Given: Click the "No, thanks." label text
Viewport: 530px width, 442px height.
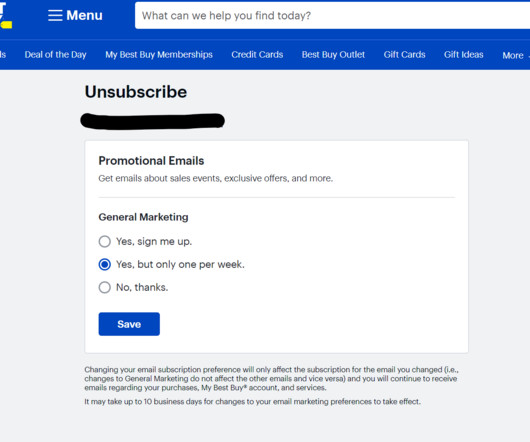Looking at the screenshot, I should point(142,287).
